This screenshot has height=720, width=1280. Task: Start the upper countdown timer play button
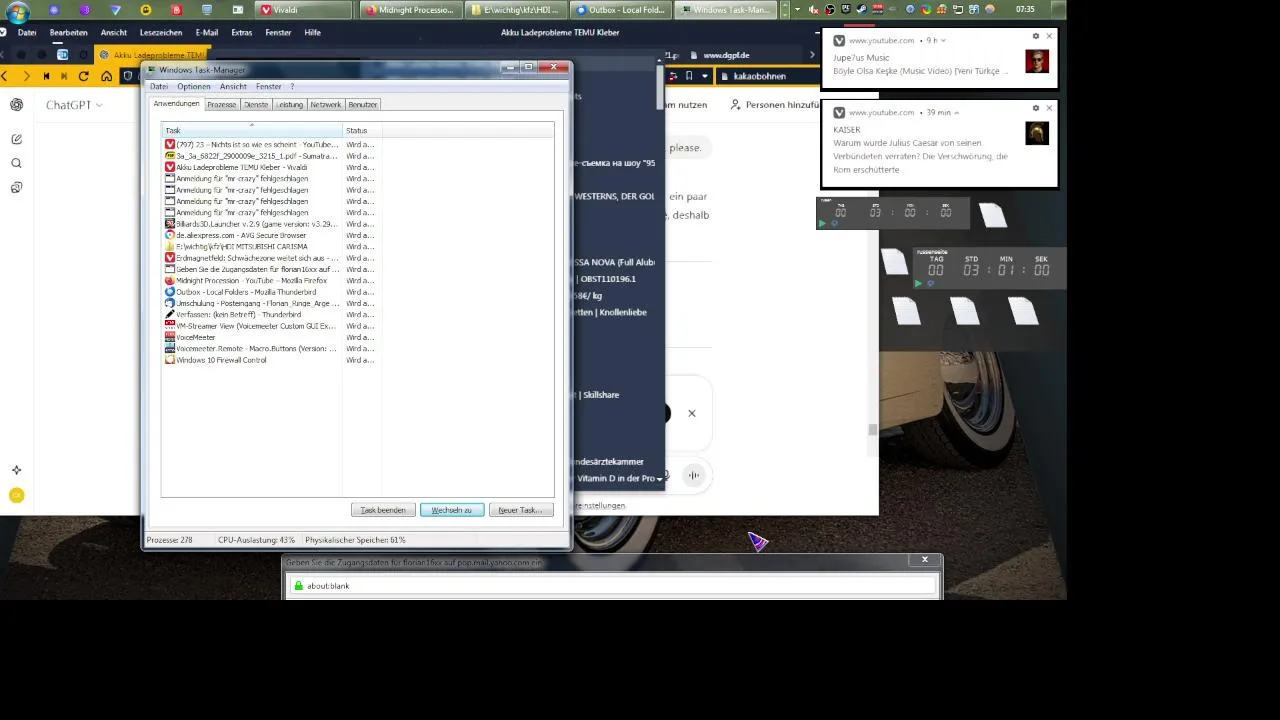pyautogui.click(x=823, y=224)
